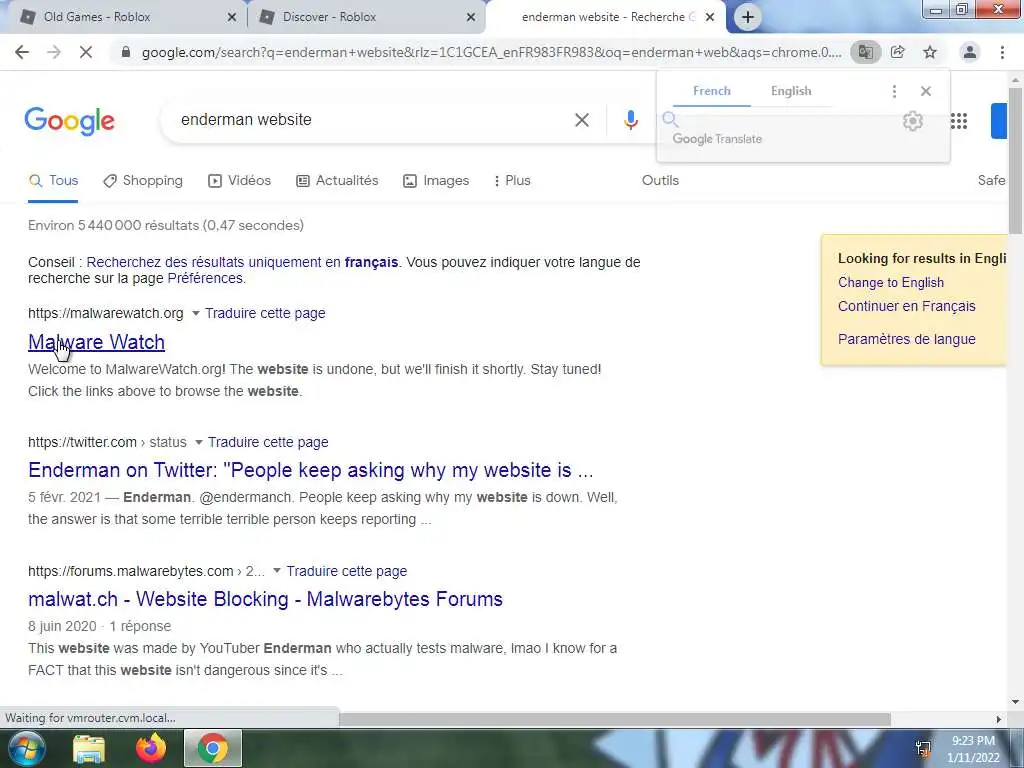The width and height of the screenshot is (1024, 768).
Task: Open the Windows Start button
Action: click(x=25, y=748)
